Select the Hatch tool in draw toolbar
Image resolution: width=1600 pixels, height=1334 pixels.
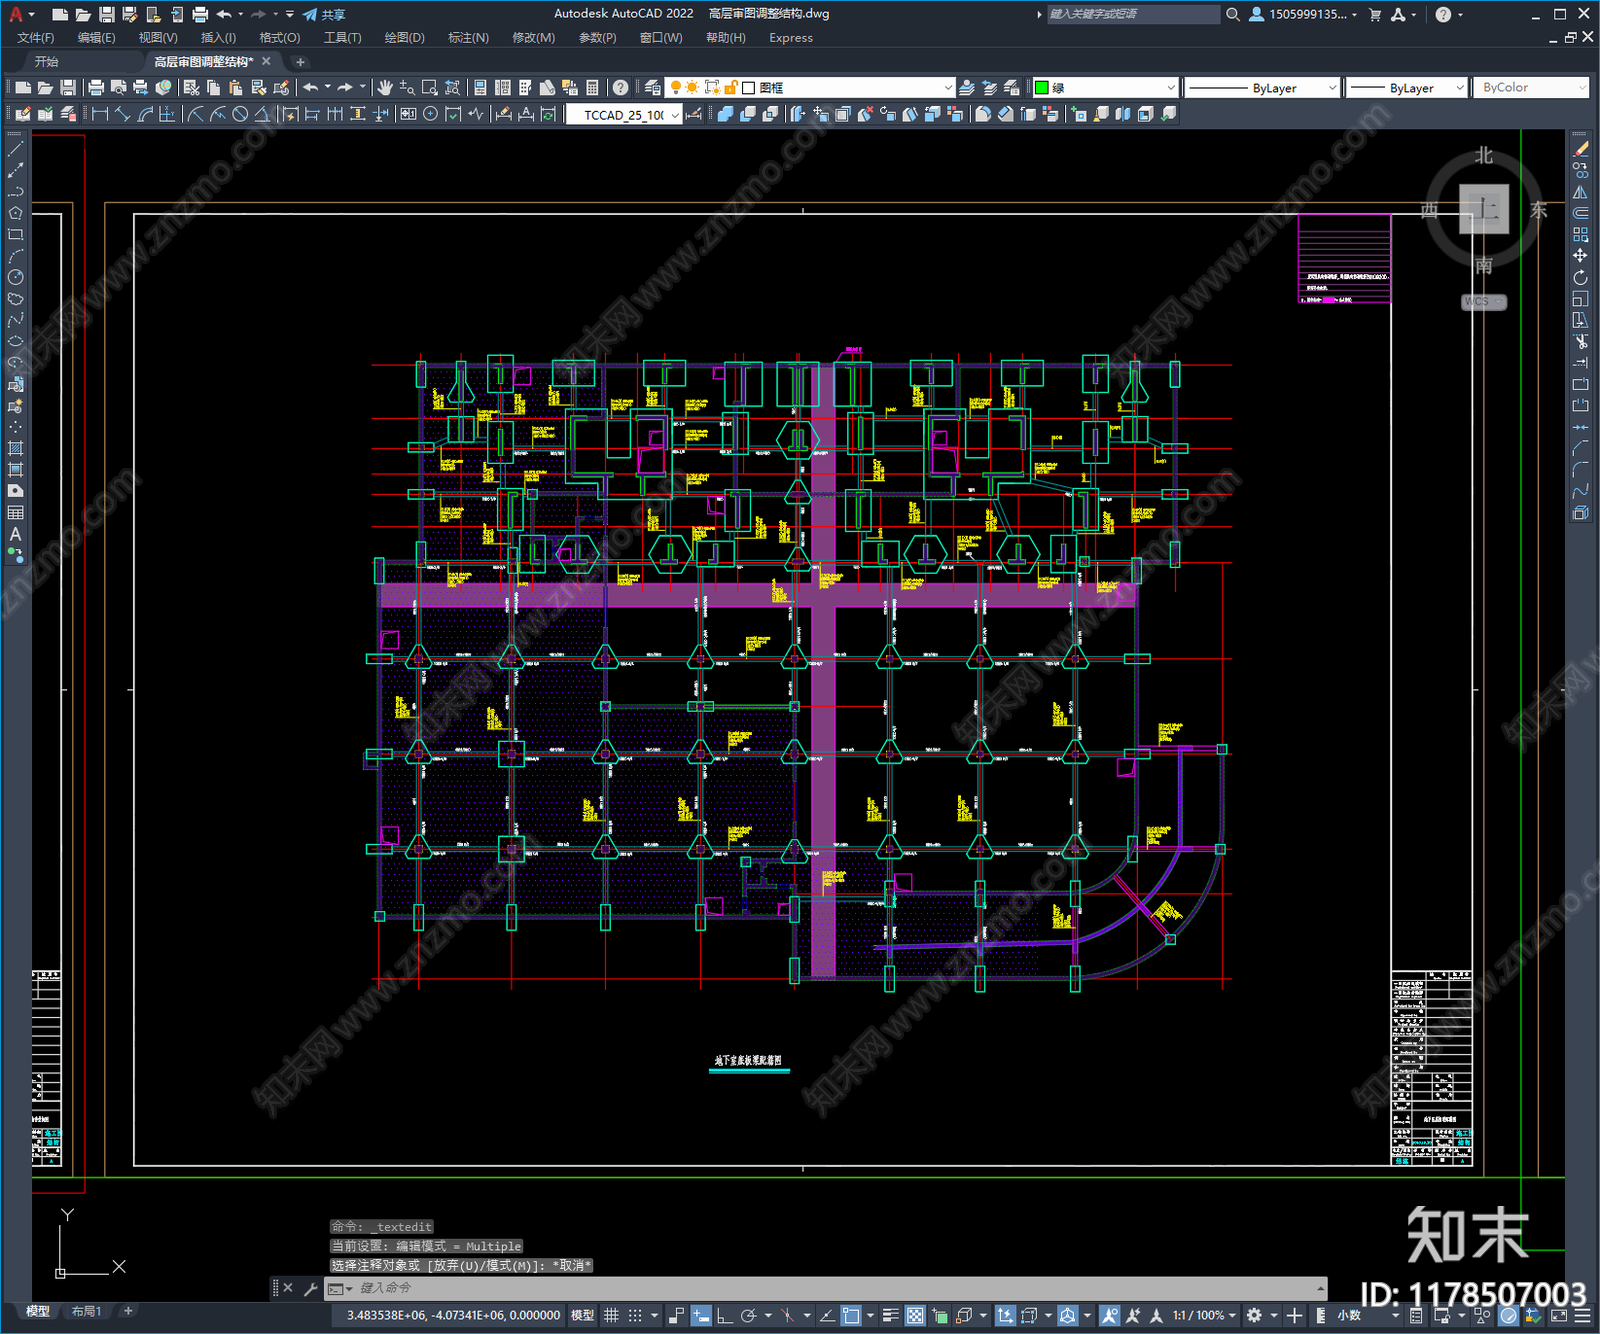[x=15, y=448]
